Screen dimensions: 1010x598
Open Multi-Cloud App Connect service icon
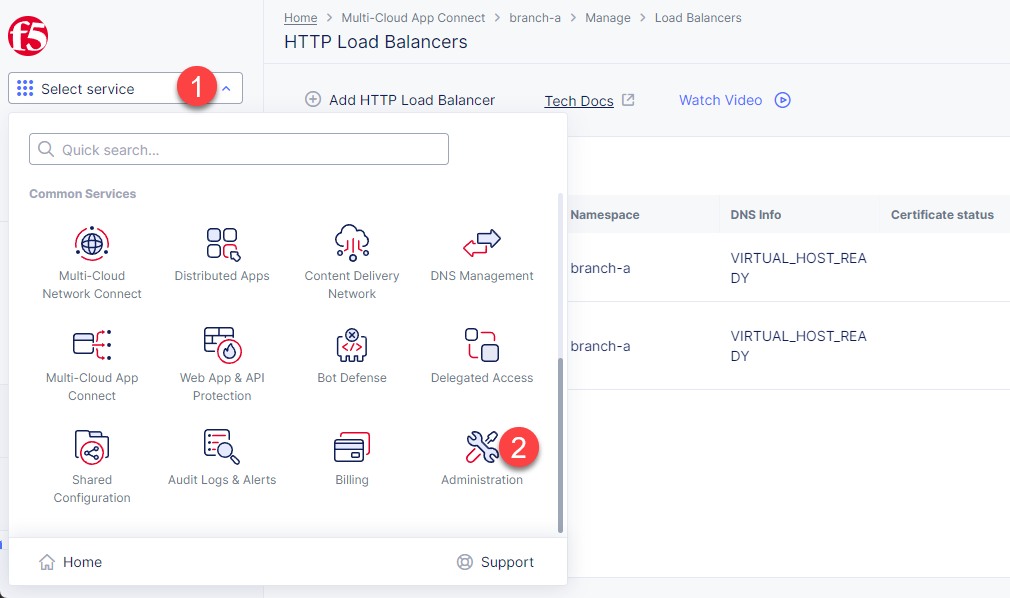92,345
